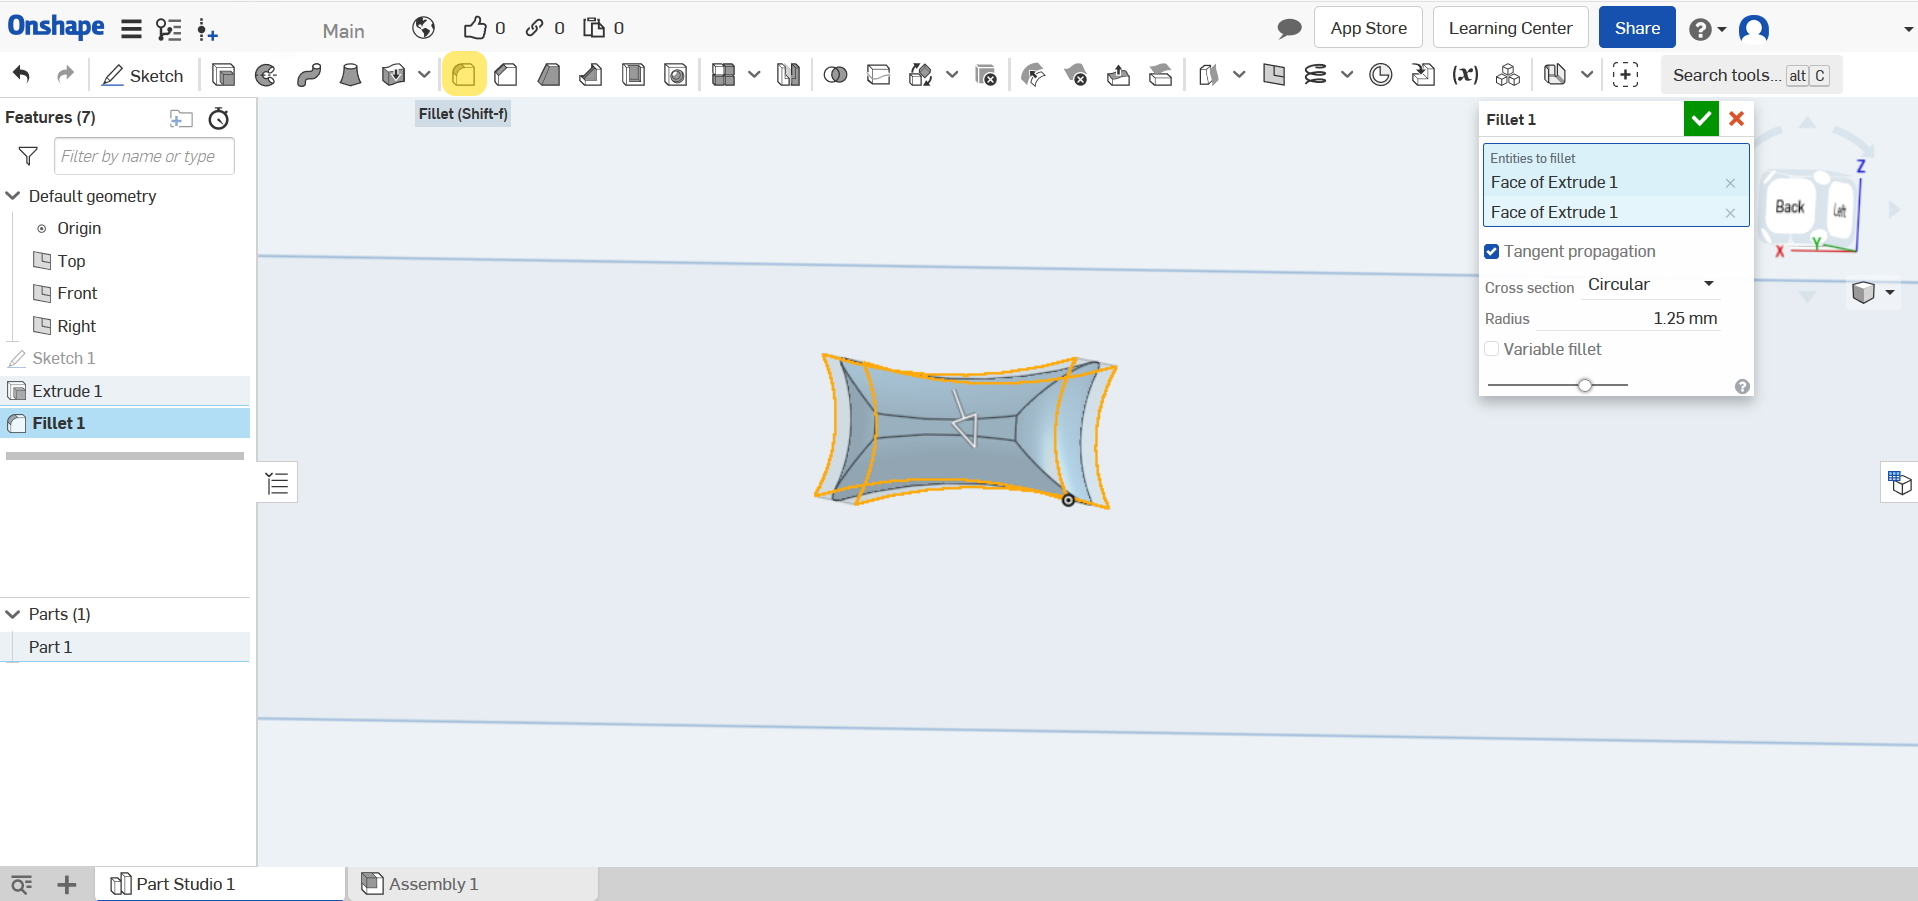1918x901 pixels.
Task: Accept Fillet 1 with green checkmark
Action: tap(1700, 119)
